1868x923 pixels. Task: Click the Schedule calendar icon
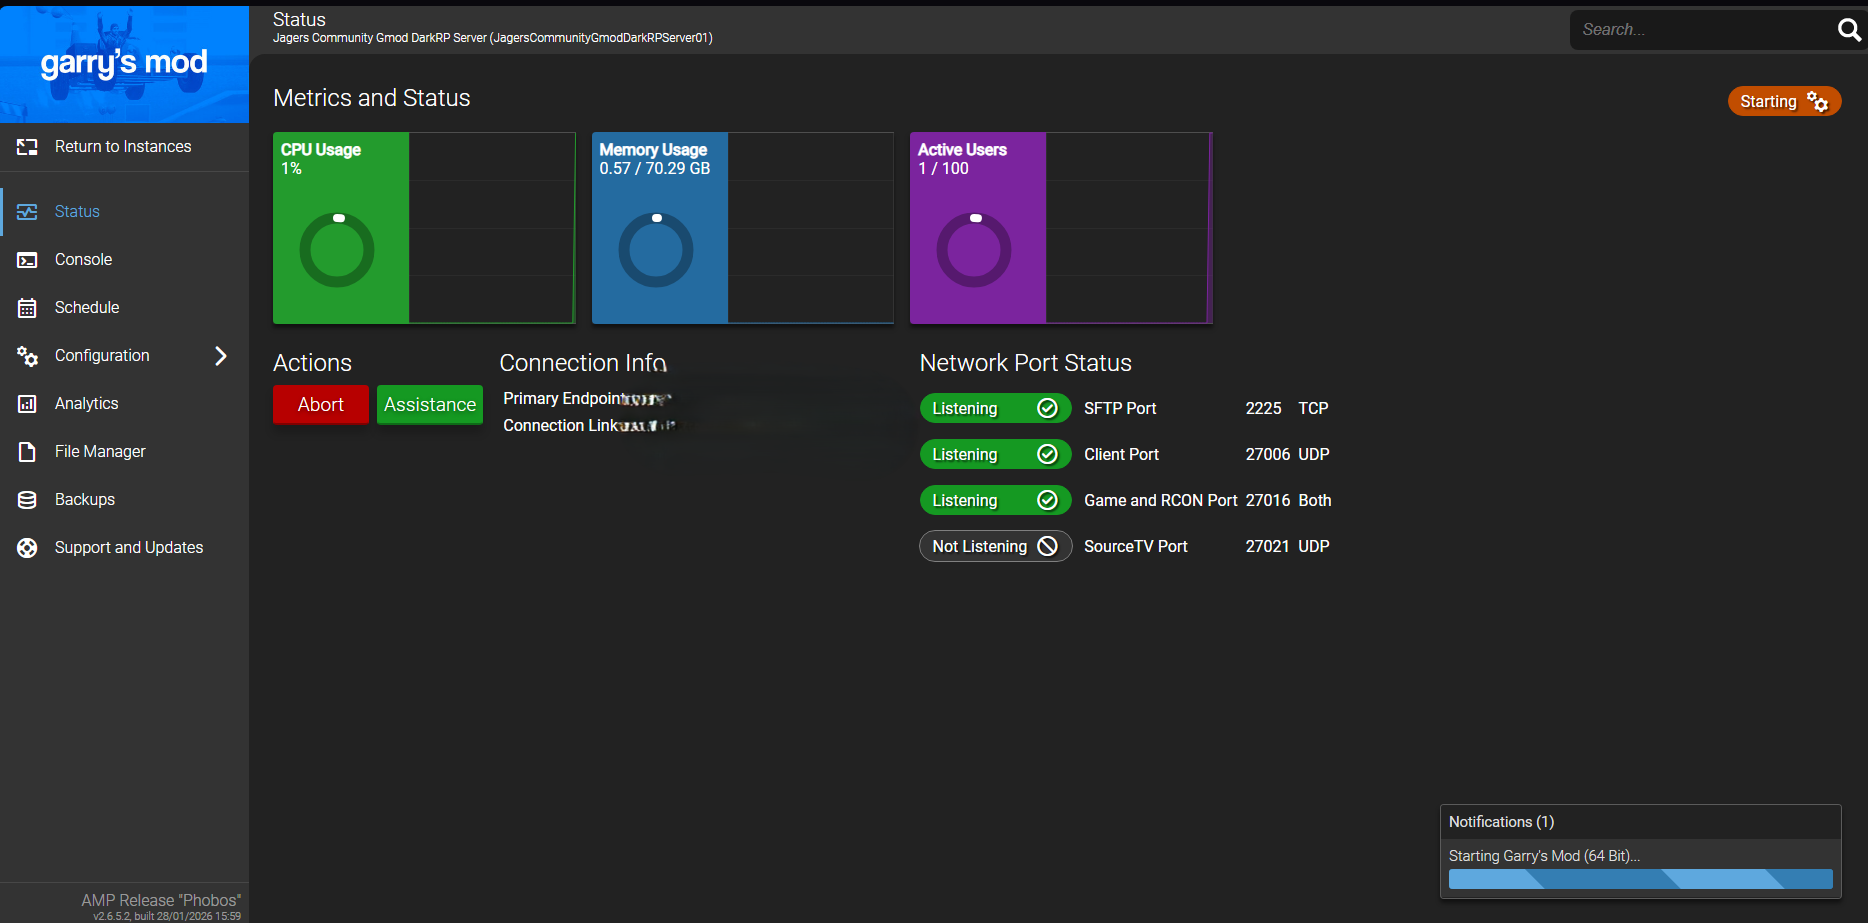pyautogui.click(x=27, y=308)
